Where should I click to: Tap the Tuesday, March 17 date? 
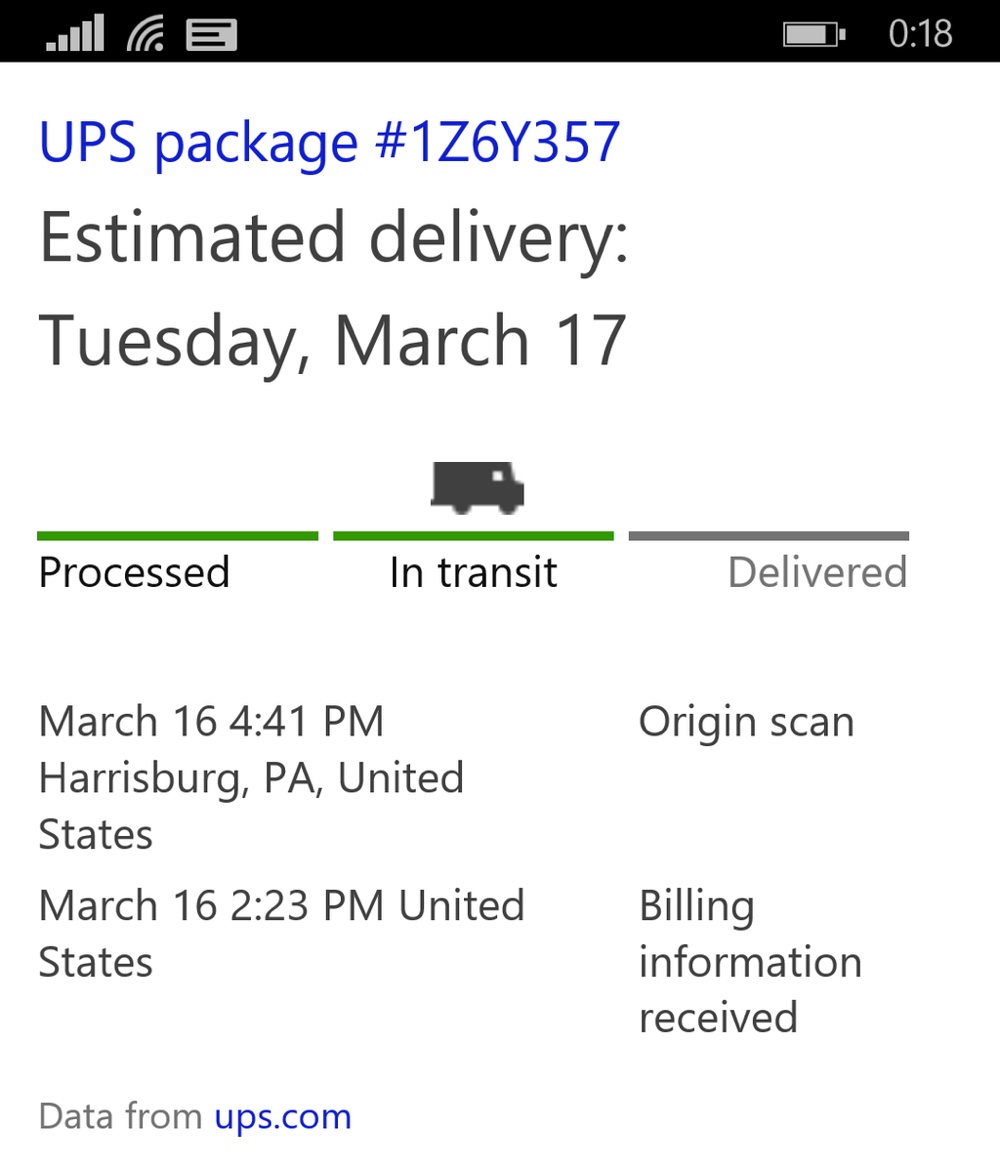coord(332,340)
